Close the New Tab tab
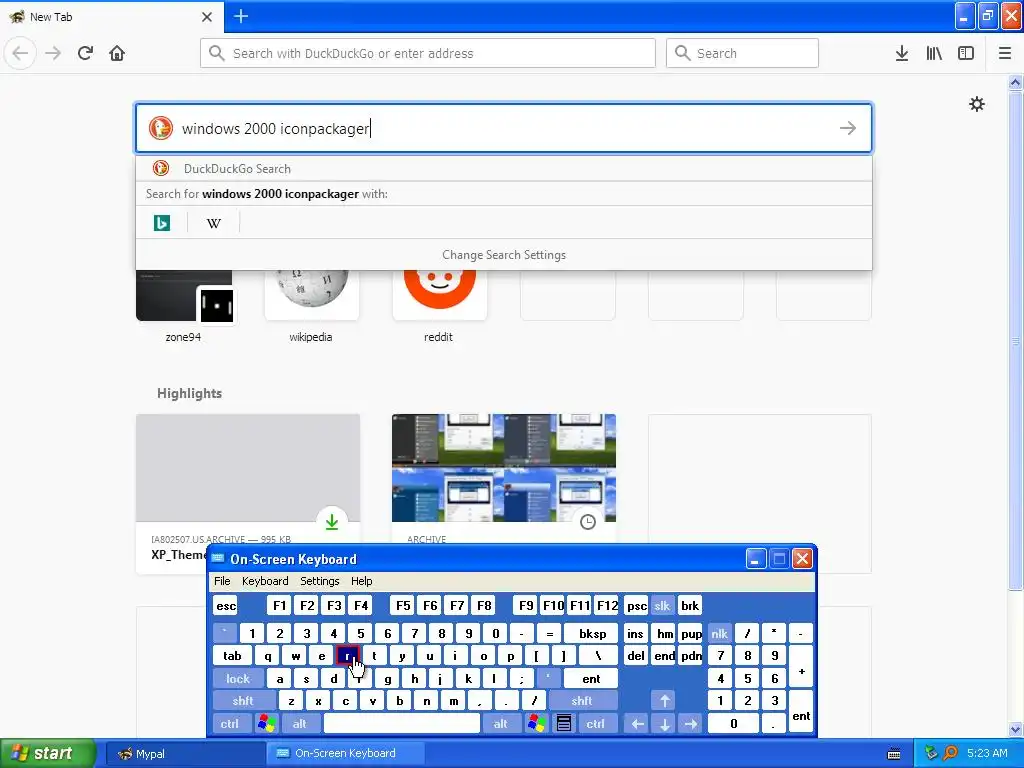Screen dimensions: 1024x768 pyautogui.click(x=207, y=17)
